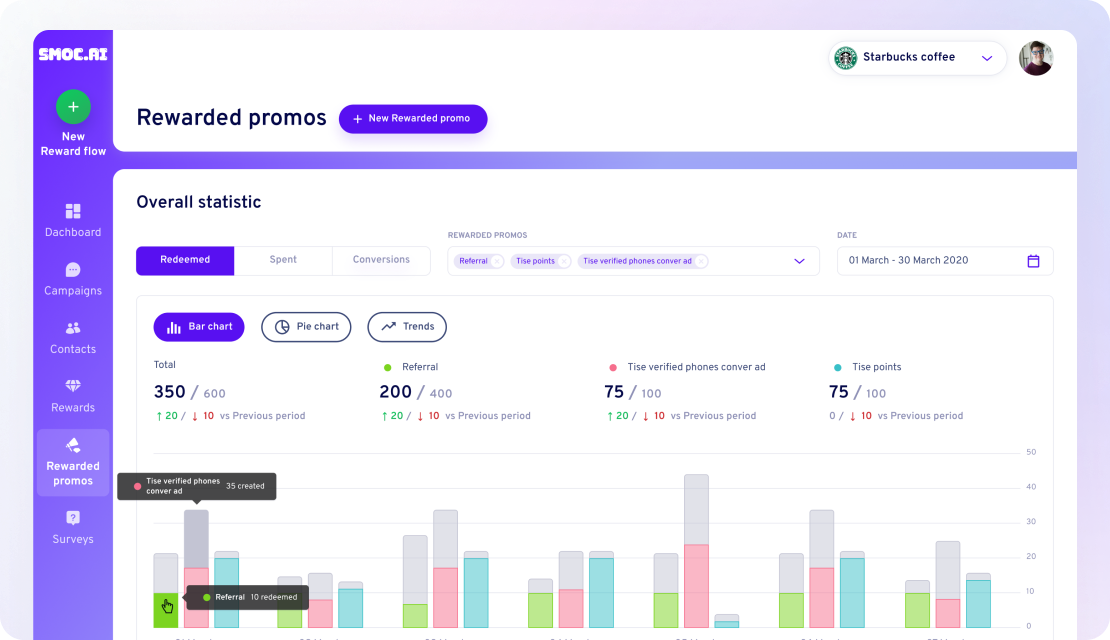
Task: Switch to the Redeemed tab
Action: point(185,260)
